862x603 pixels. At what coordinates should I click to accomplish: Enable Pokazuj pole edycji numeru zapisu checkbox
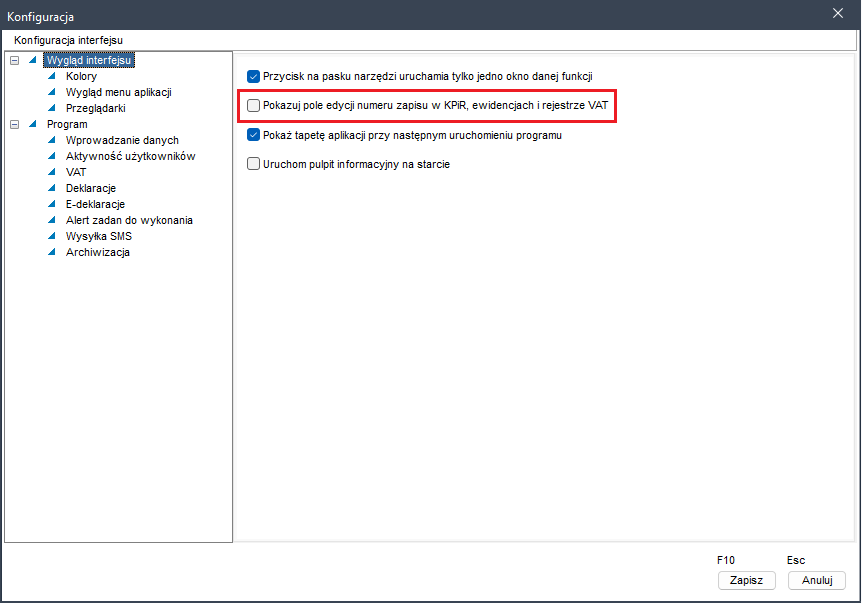coord(253,106)
